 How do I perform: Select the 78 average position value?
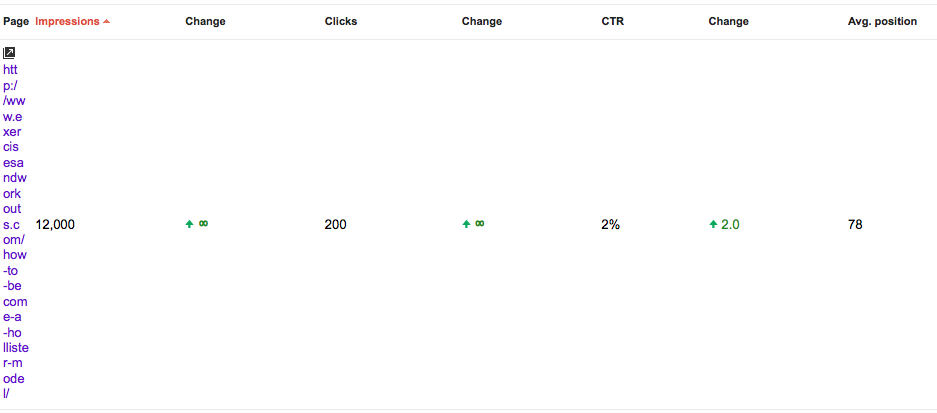(855, 225)
